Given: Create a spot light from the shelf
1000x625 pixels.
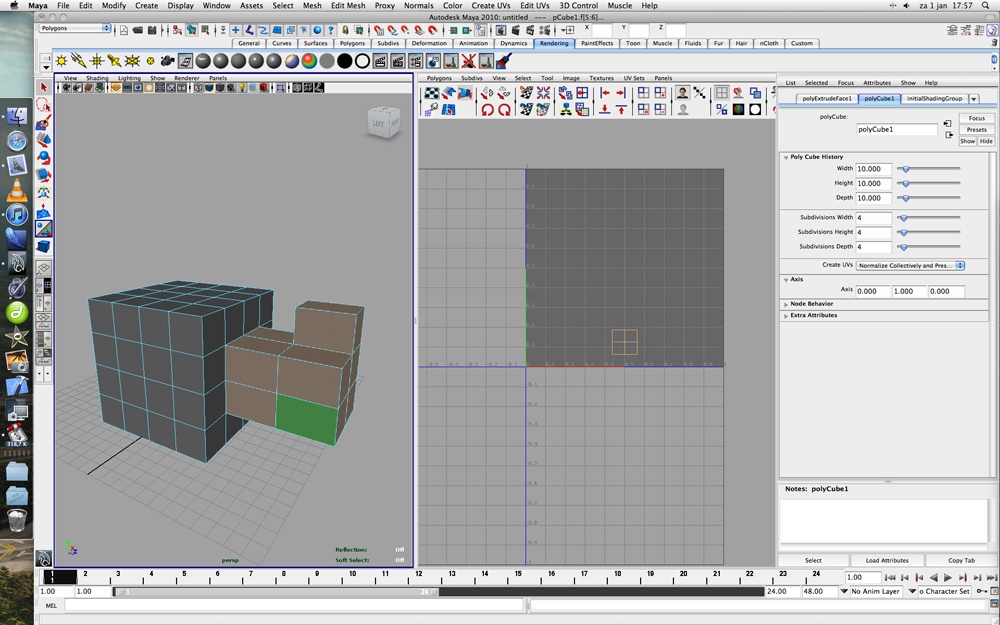Looking at the screenshot, I should (114, 61).
